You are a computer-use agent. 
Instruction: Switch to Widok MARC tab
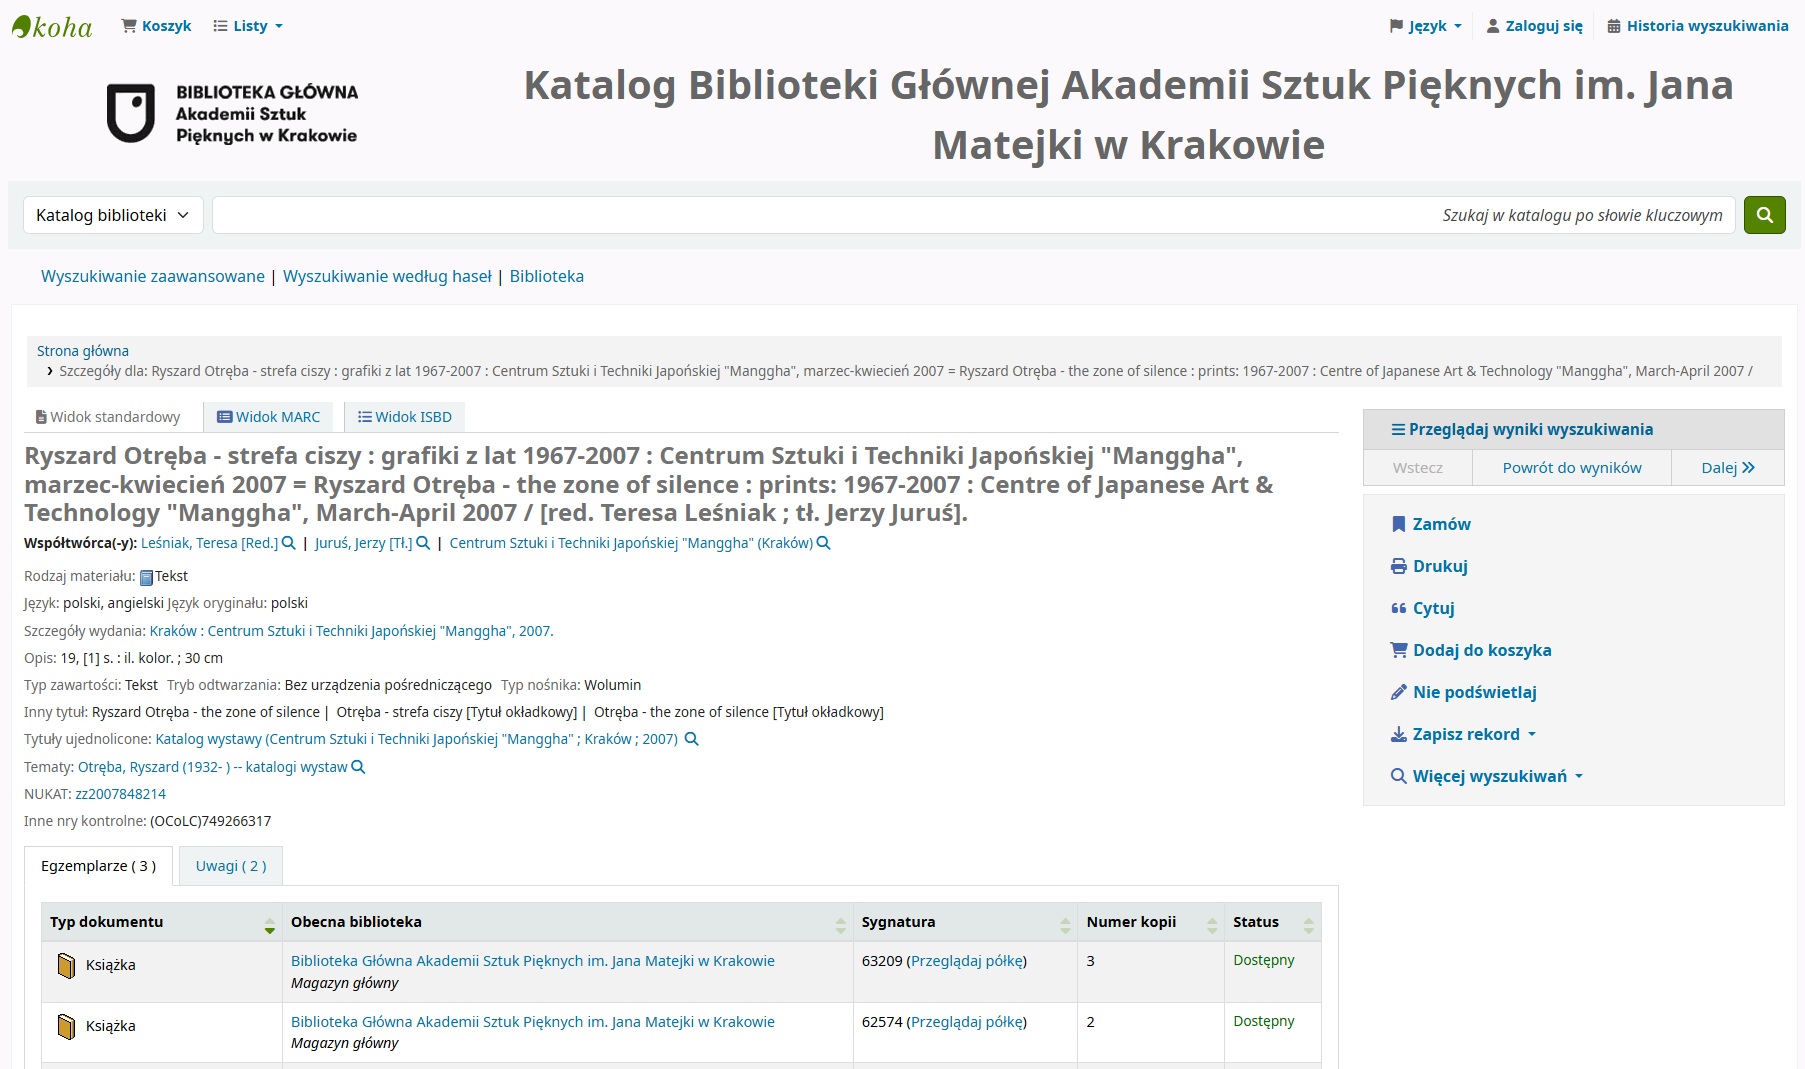point(268,417)
